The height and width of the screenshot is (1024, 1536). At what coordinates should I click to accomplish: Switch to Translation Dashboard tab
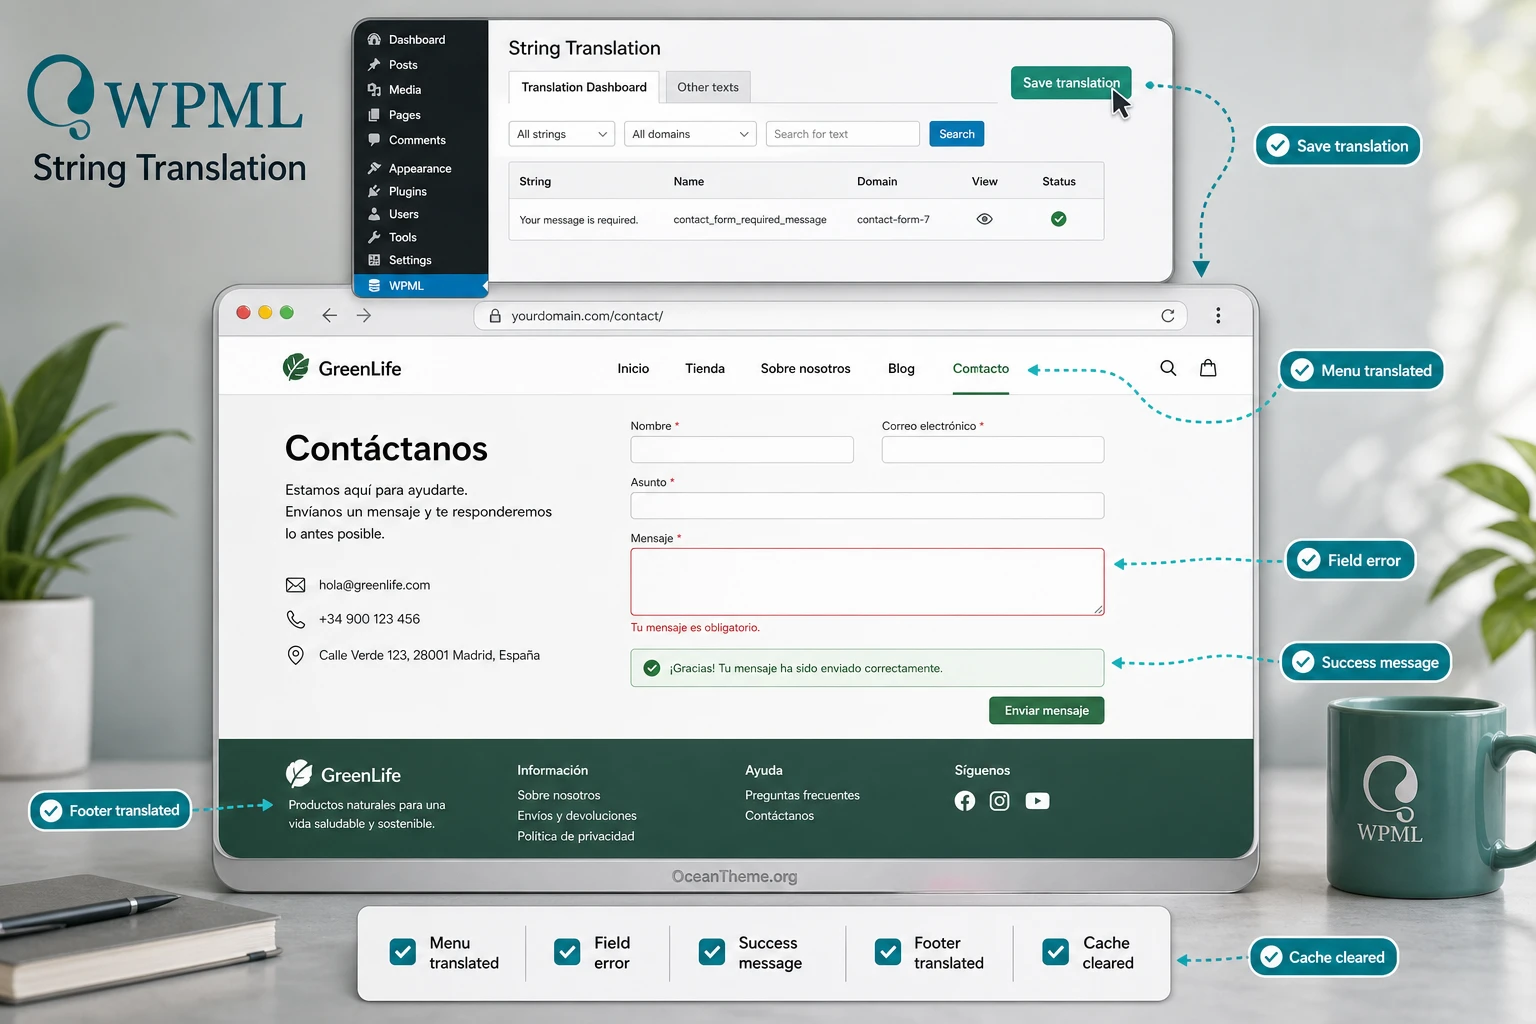pos(584,87)
